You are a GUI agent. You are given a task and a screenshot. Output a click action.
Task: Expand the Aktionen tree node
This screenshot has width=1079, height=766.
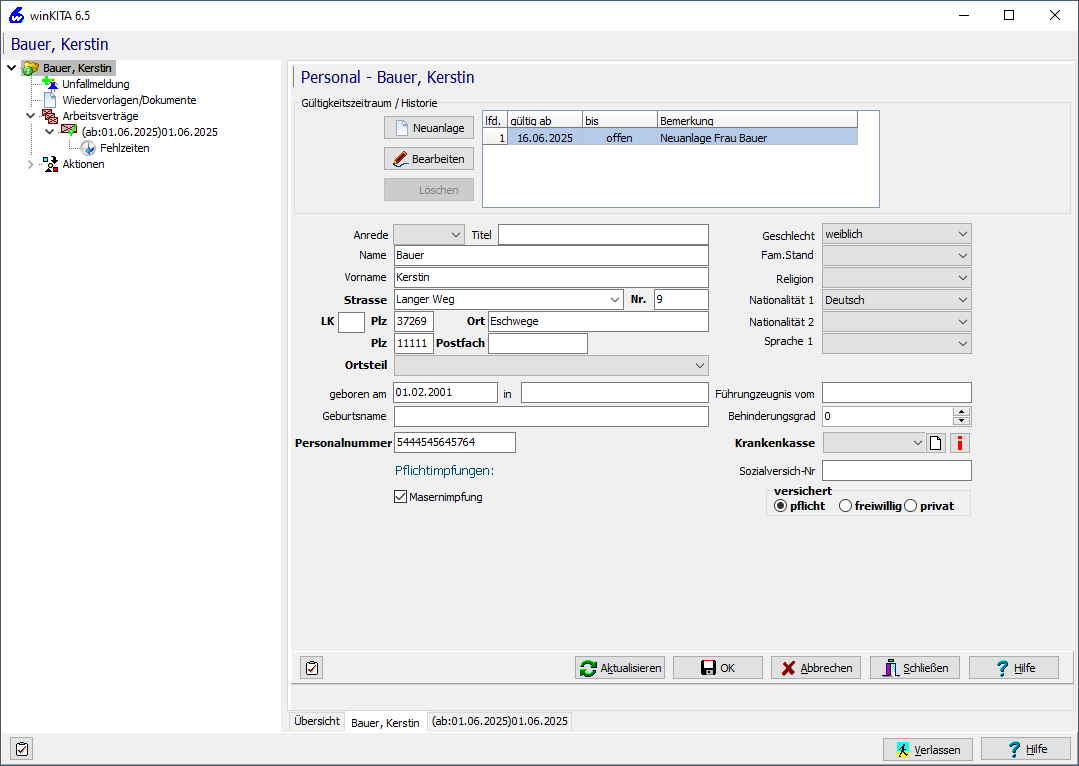pyautogui.click(x=30, y=164)
